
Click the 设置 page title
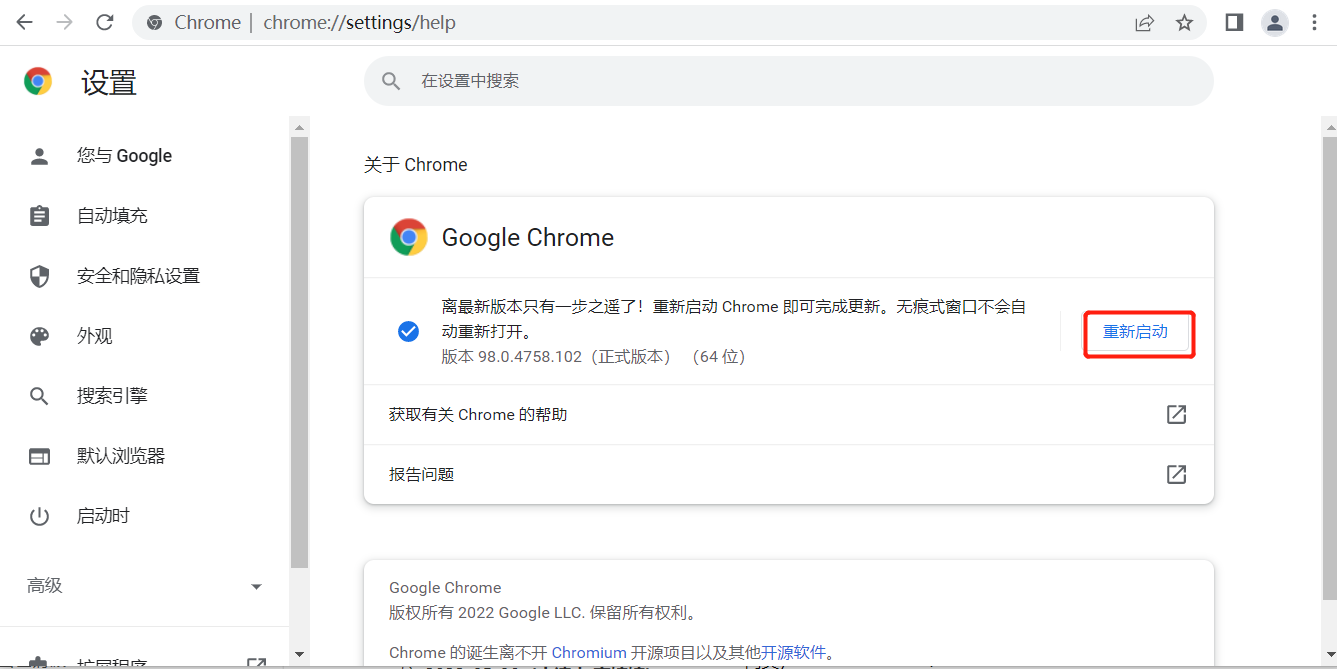point(108,82)
